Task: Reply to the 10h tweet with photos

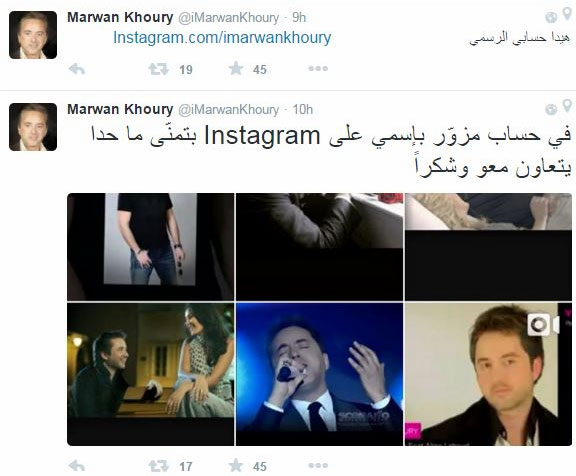Action: click(77, 466)
